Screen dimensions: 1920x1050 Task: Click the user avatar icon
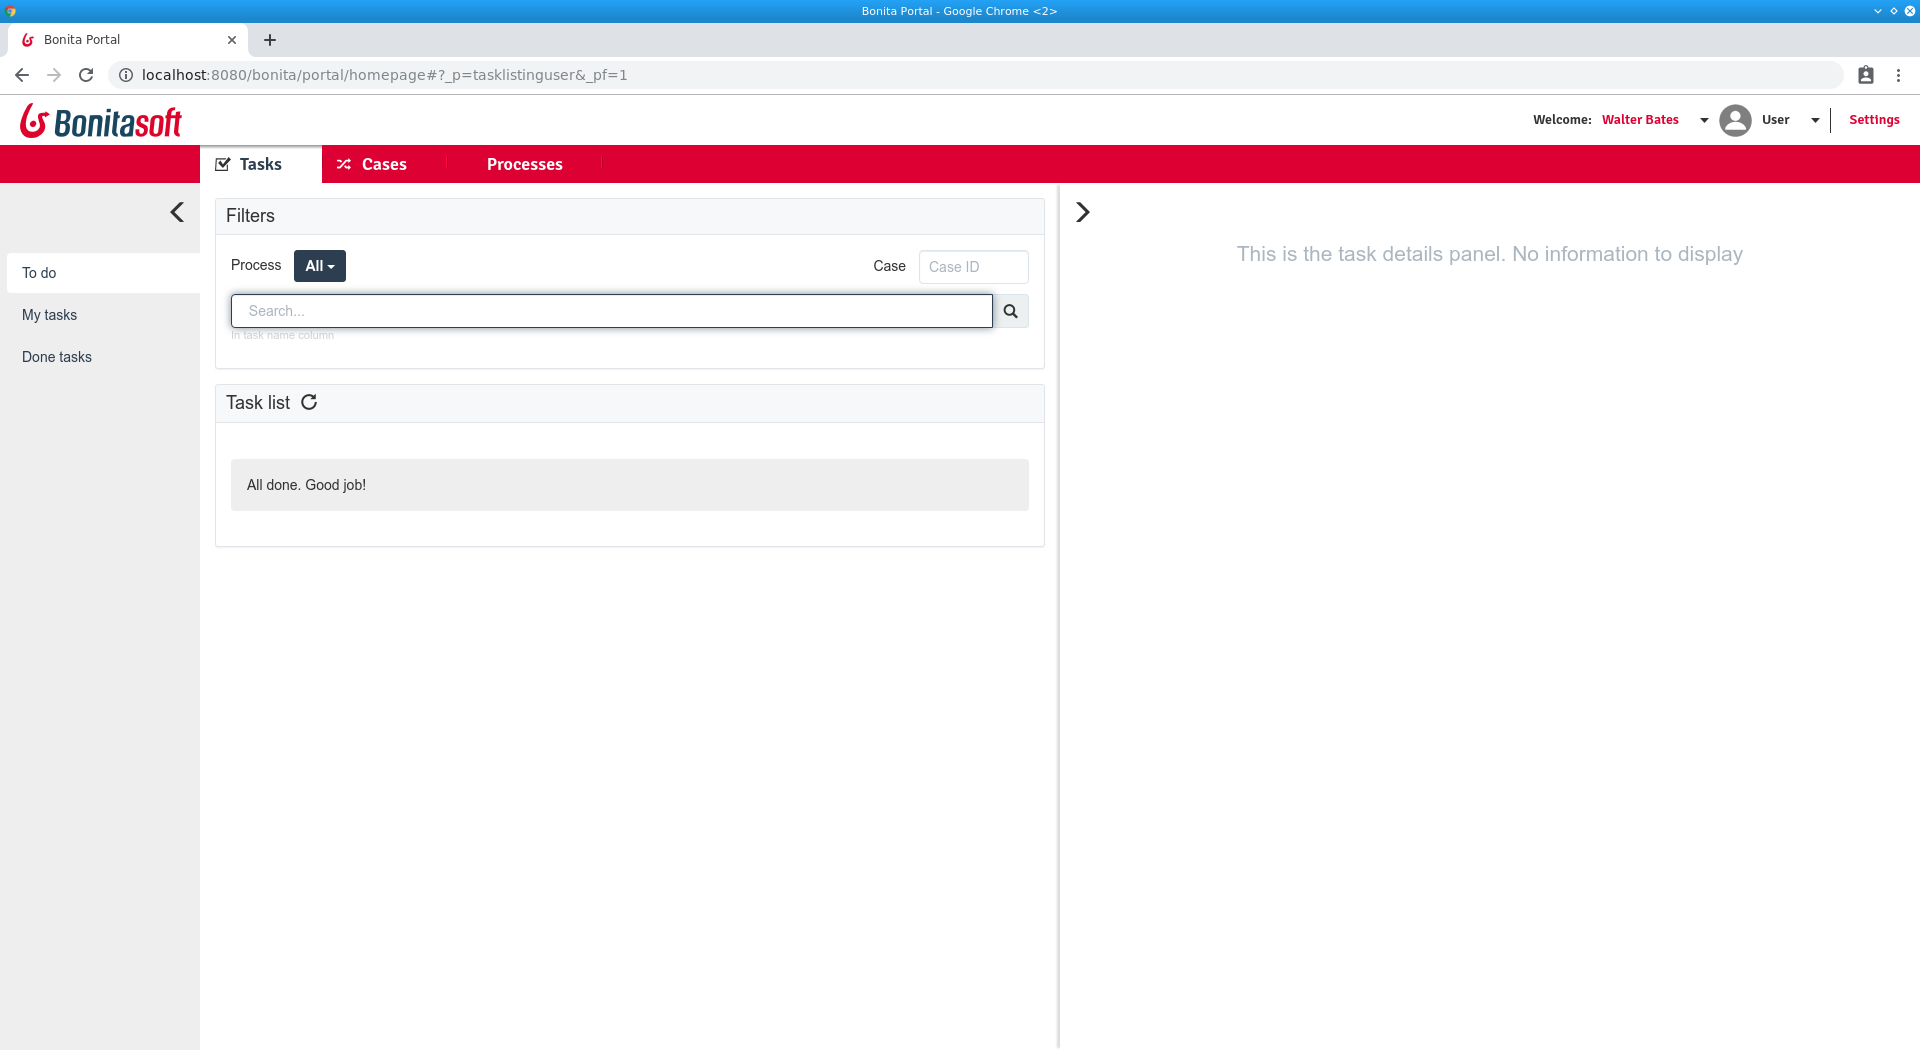coord(1735,120)
